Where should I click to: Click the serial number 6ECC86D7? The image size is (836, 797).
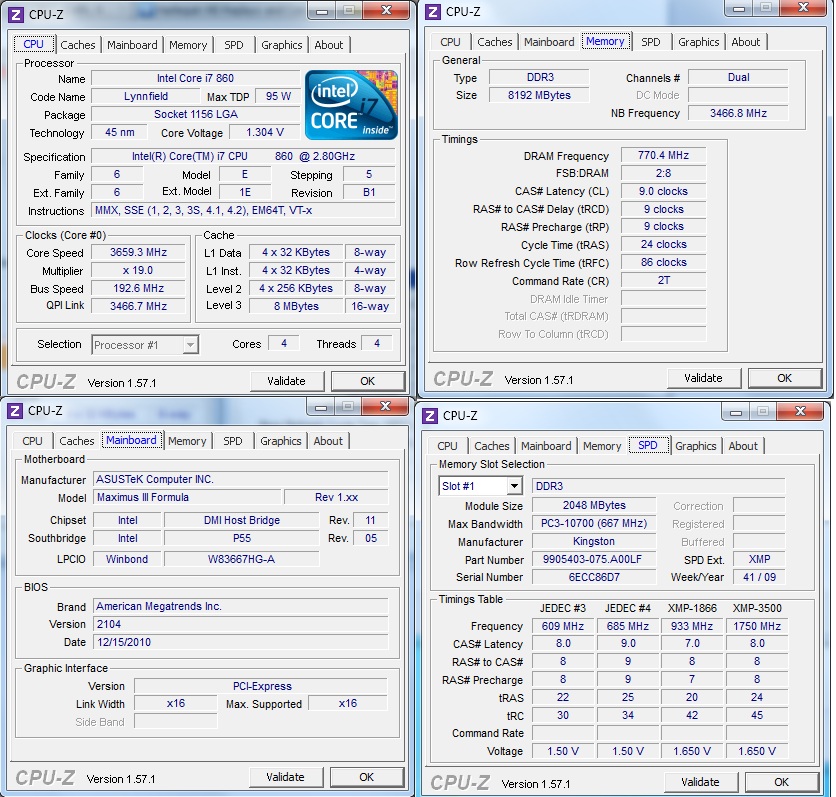pos(593,577)
